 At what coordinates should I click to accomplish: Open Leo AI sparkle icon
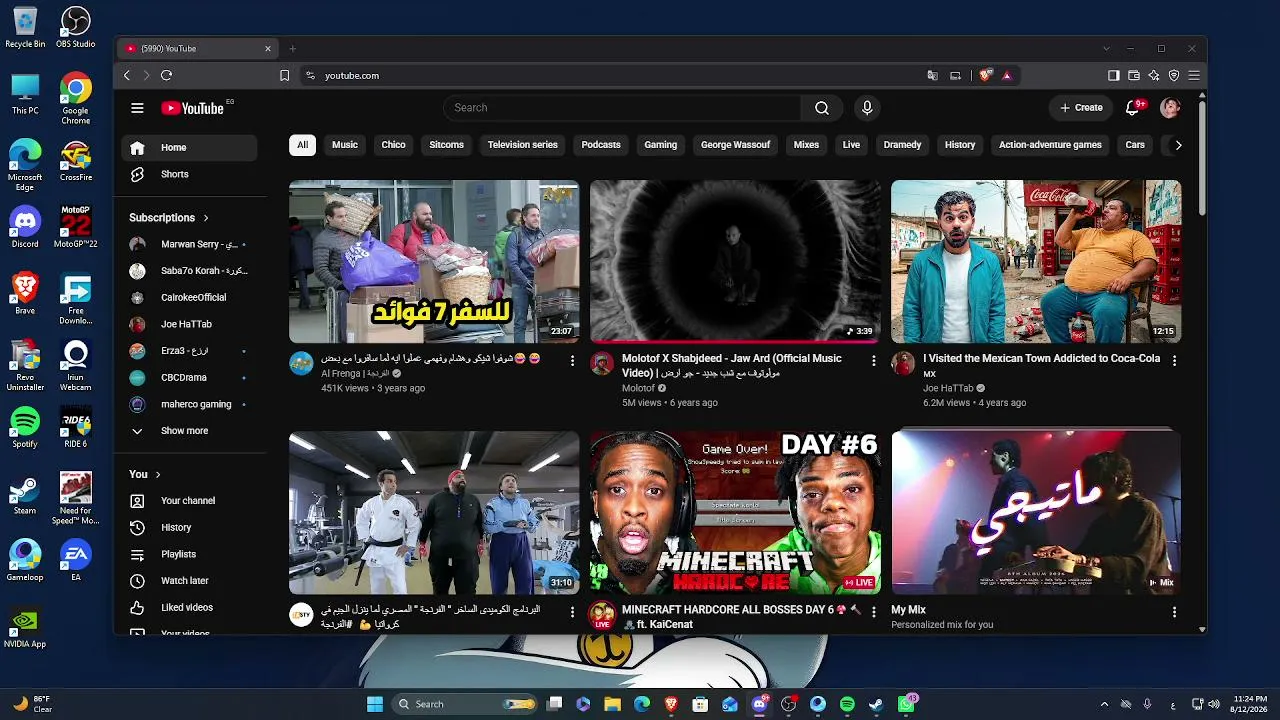tap(1154, 75)
